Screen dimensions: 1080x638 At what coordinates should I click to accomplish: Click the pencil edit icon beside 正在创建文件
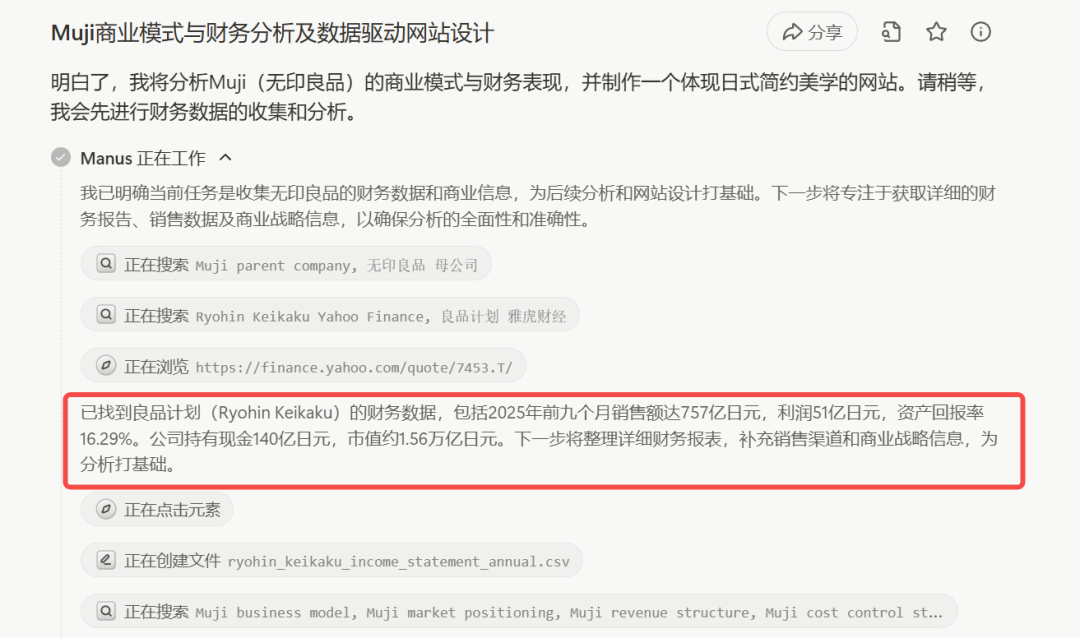(106, 560)
